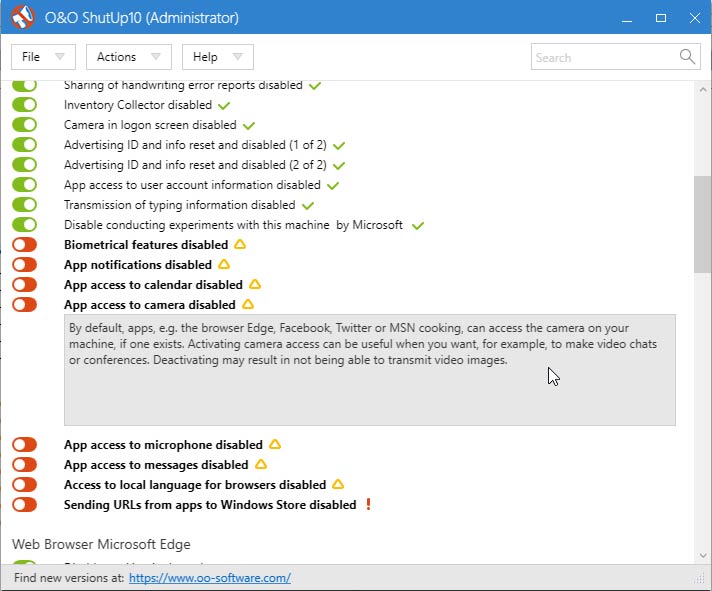Open the oo-software.com link

210,578
